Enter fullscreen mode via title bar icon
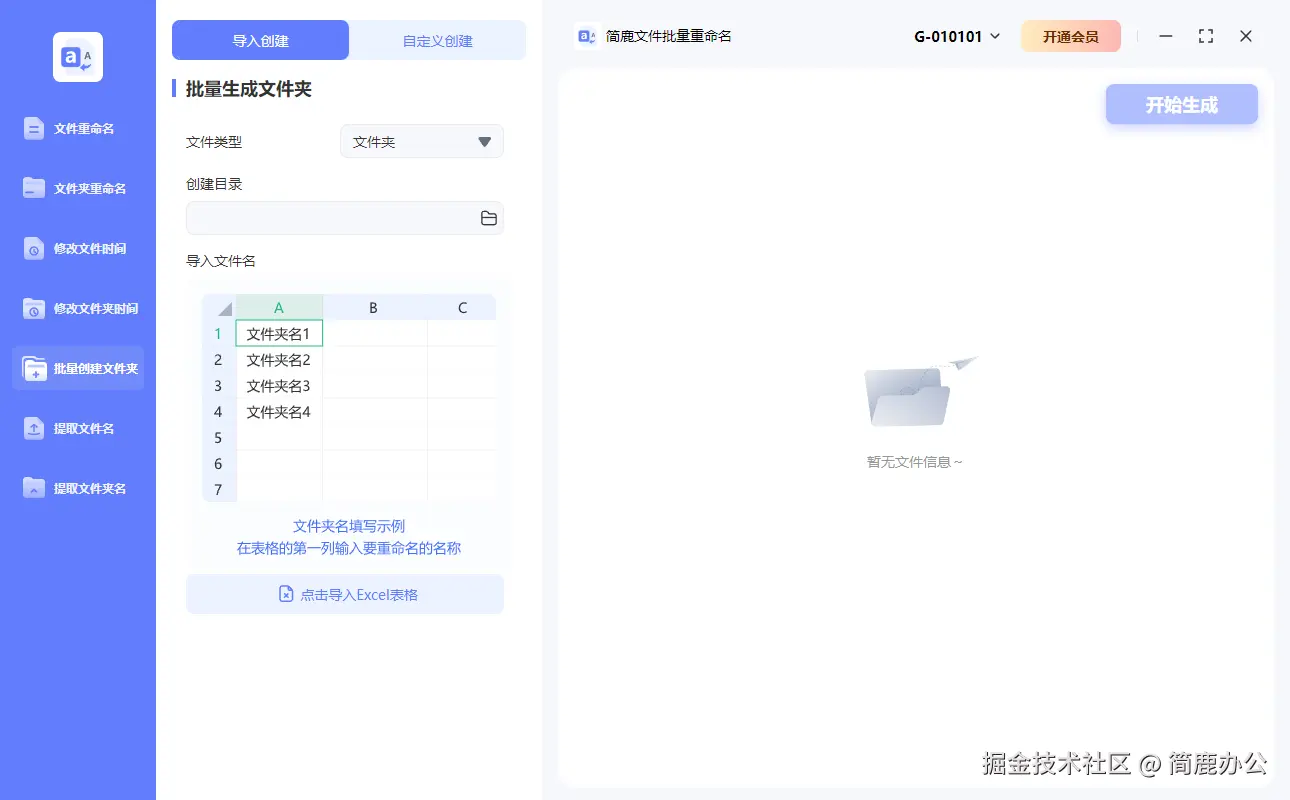 (1205, 35)
